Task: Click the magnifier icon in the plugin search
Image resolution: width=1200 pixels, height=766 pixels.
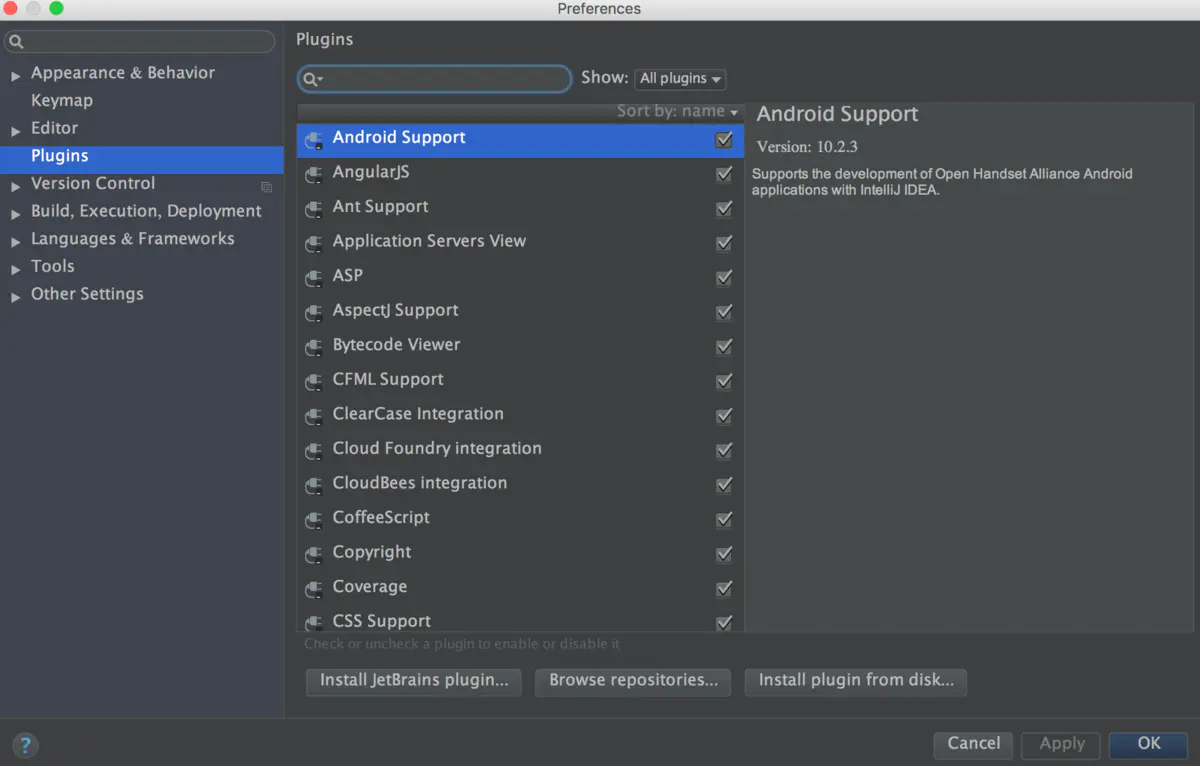Action: pos(312,79)
